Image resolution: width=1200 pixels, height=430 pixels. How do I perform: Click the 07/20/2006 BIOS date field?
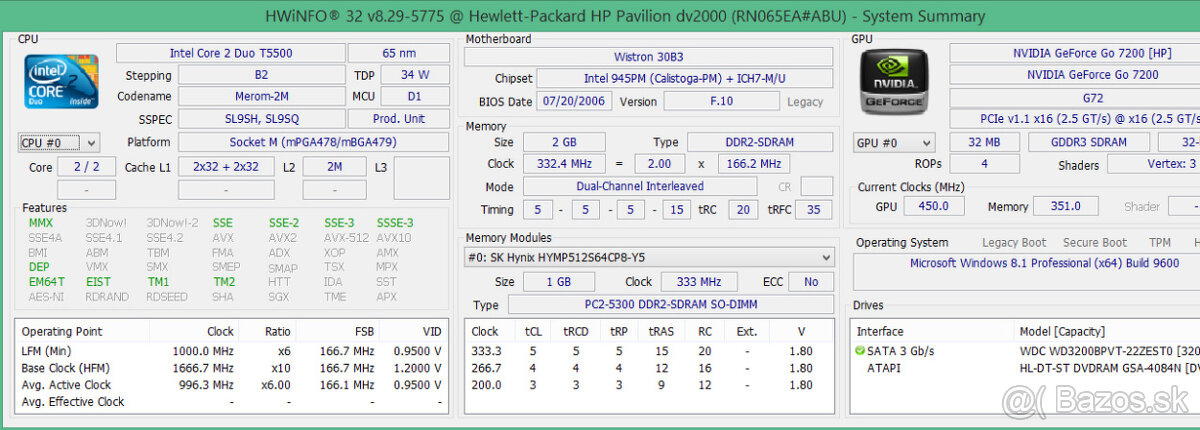pos(574,102)
